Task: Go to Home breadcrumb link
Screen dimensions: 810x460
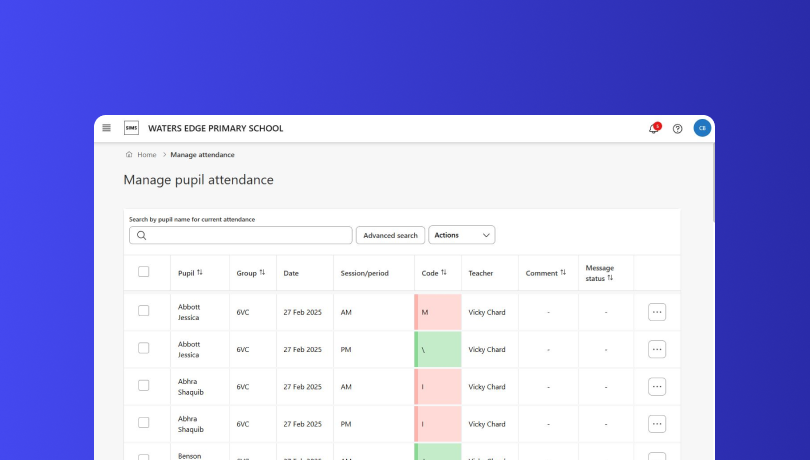Action: click(x=147, y=155)
